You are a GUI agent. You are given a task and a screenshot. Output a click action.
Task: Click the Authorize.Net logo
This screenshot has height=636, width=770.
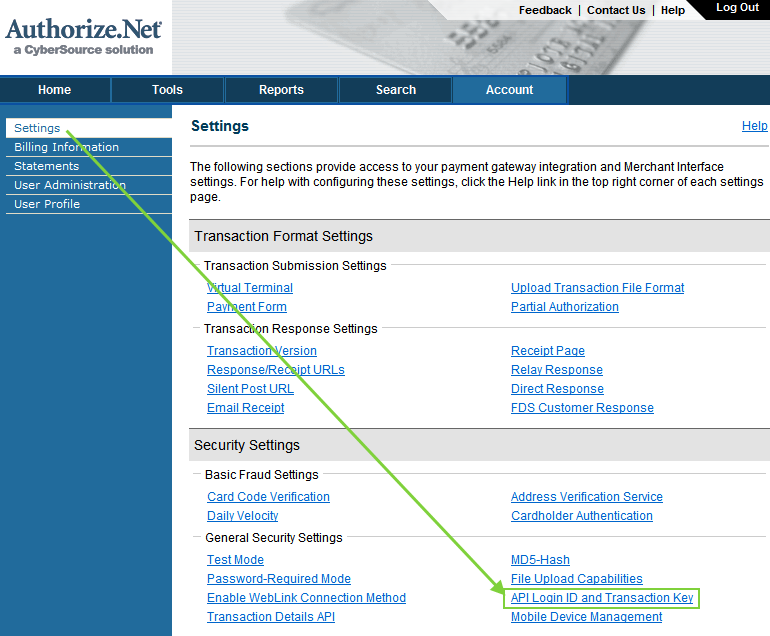pyautogui.click(x=83, y=37)
